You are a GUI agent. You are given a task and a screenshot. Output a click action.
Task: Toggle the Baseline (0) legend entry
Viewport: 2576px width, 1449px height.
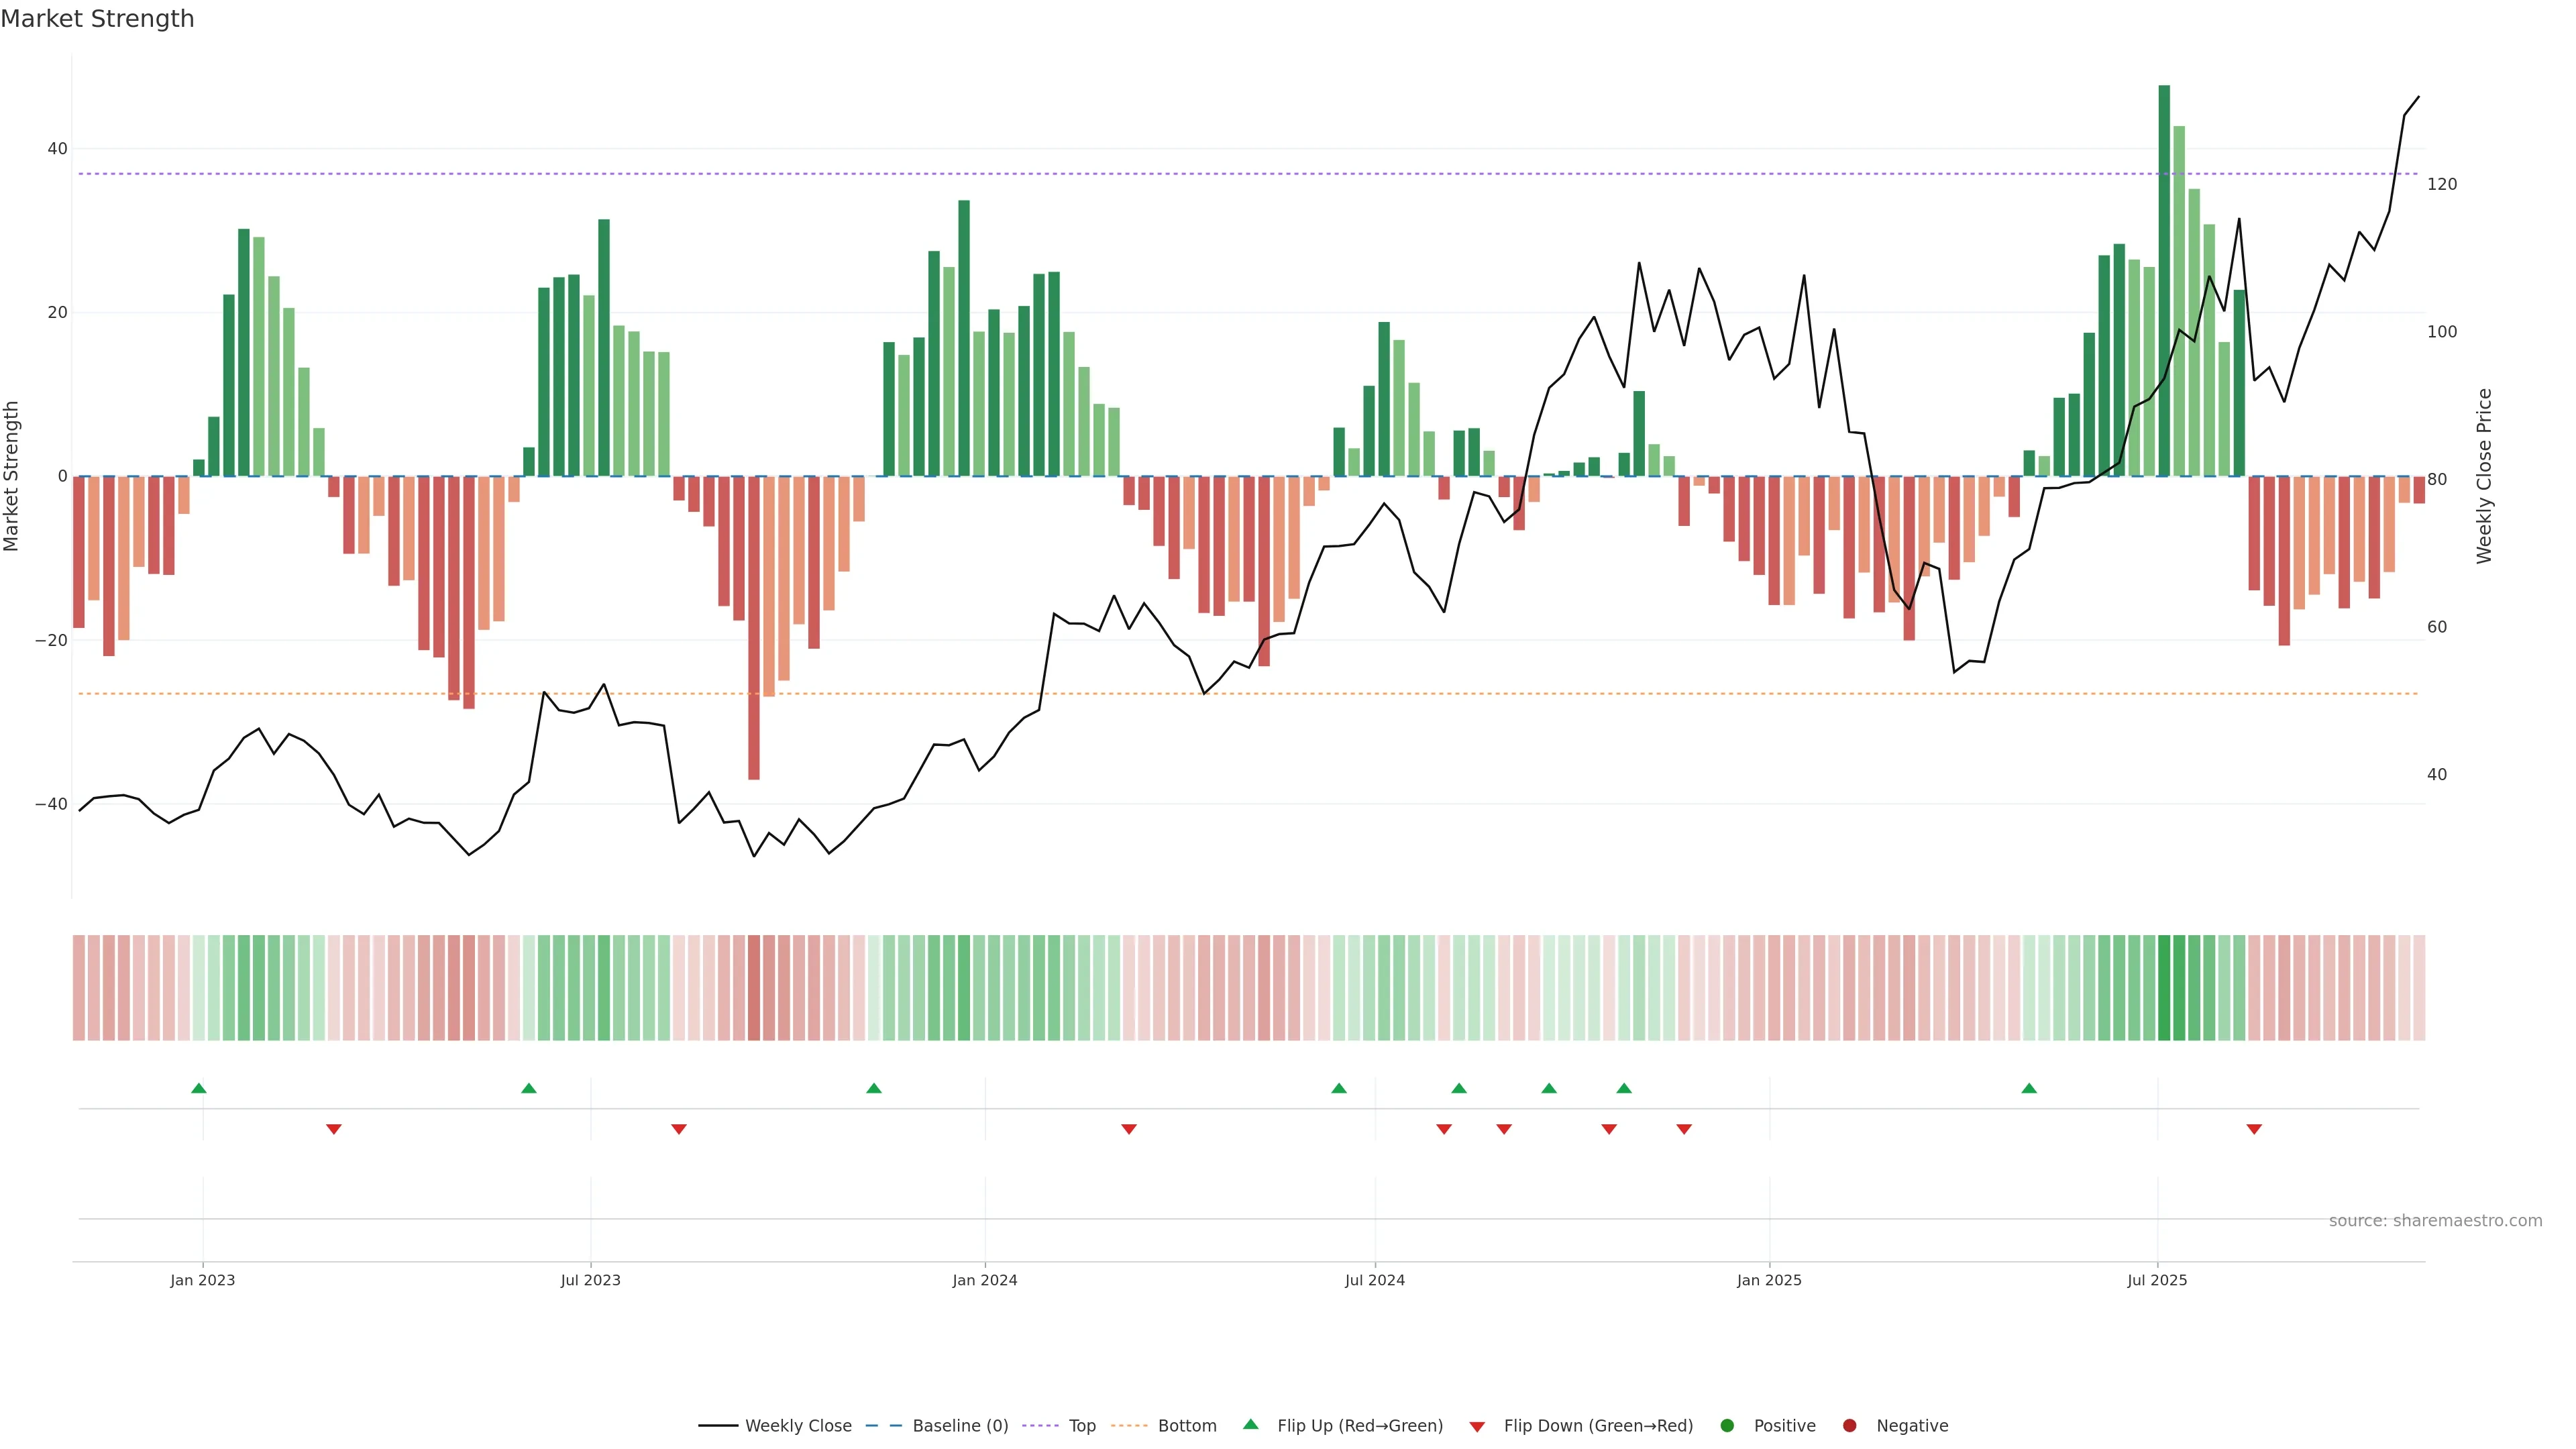point(960,1426)
